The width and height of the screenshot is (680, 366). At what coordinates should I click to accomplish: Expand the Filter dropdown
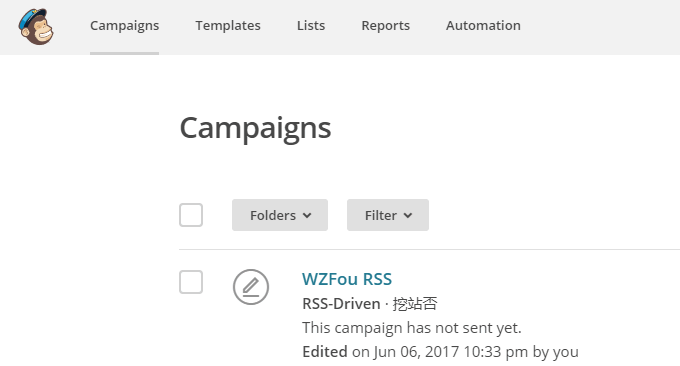(x=388, y=215)
